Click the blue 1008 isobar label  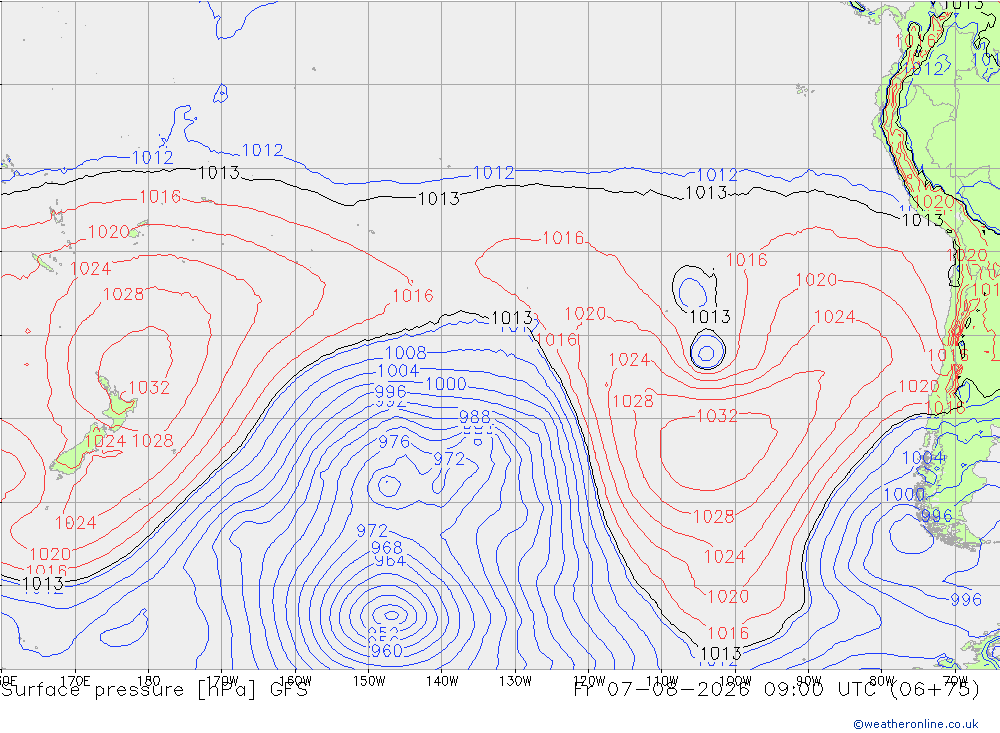point(406,353)
